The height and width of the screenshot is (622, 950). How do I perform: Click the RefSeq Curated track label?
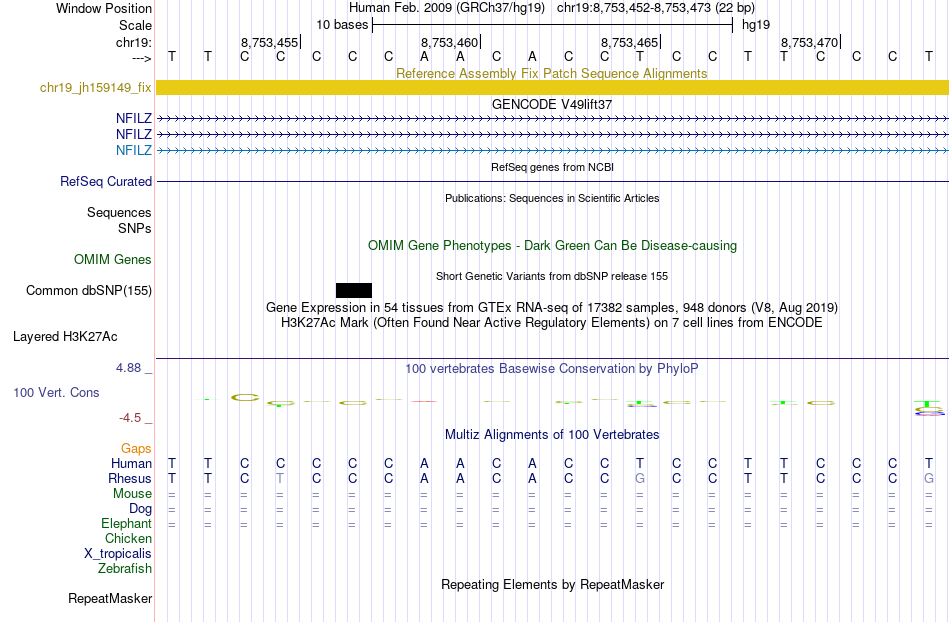106,181
